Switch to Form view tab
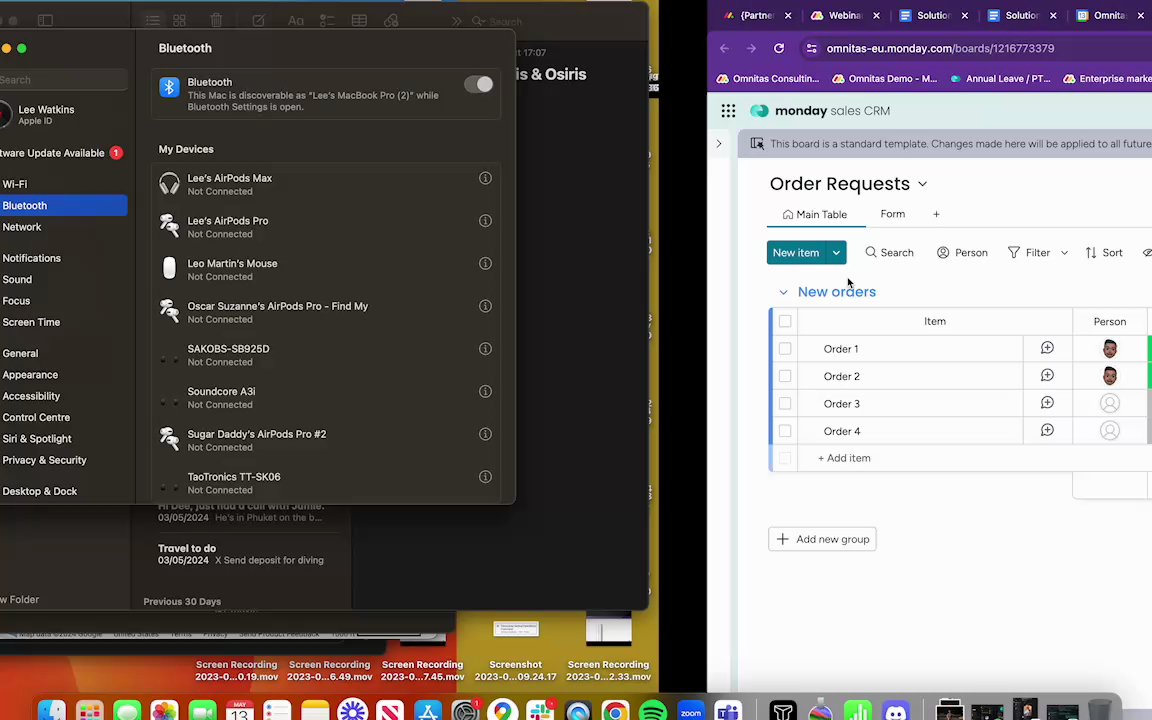Image resolution: width=1152 pixels, height=720 pixels. tap(893, 215)
